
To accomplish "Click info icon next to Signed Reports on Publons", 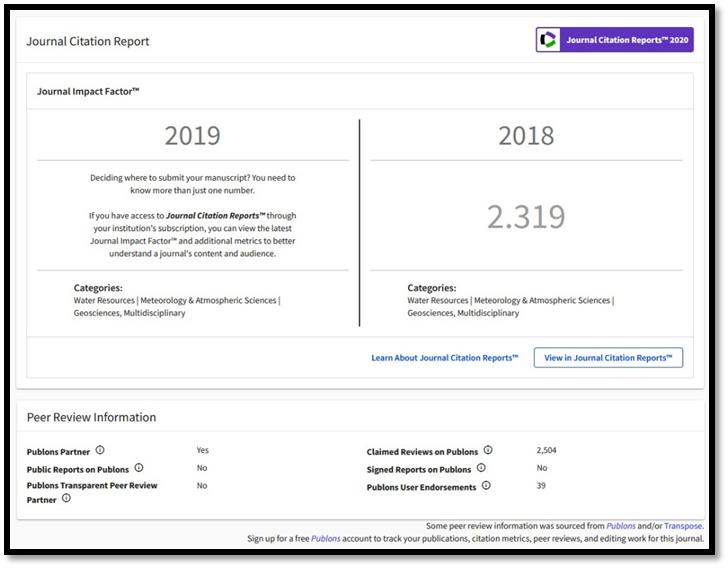I will point(481,468).
